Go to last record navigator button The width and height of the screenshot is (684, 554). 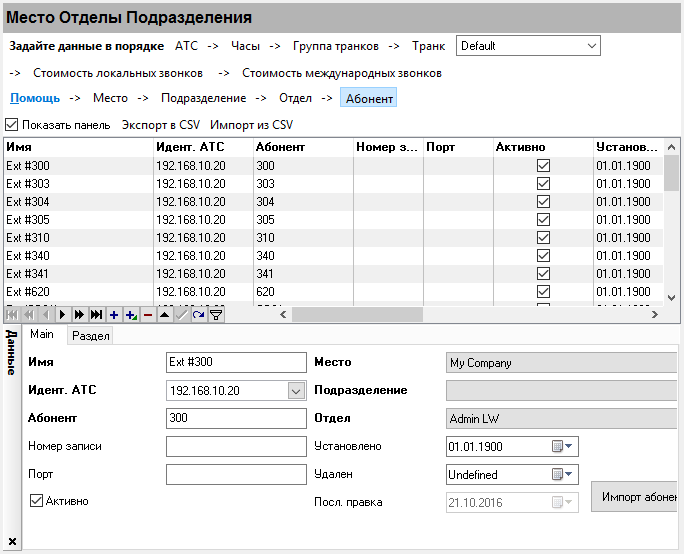pos(96,315)
